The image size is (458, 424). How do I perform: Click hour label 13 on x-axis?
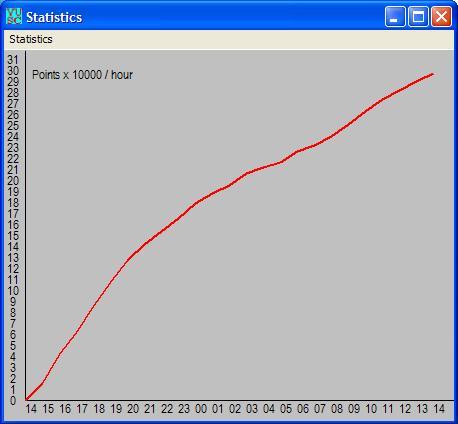tap(422, 409)
